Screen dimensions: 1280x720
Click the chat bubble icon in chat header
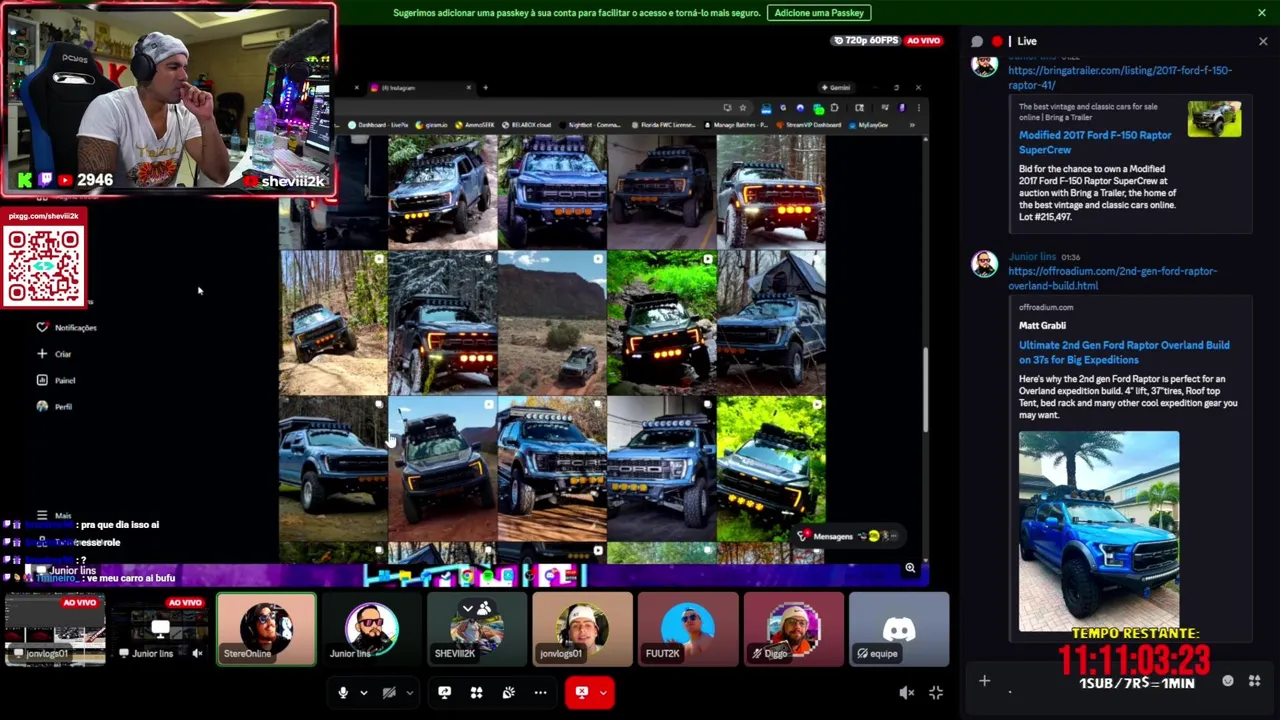[977, 41]
